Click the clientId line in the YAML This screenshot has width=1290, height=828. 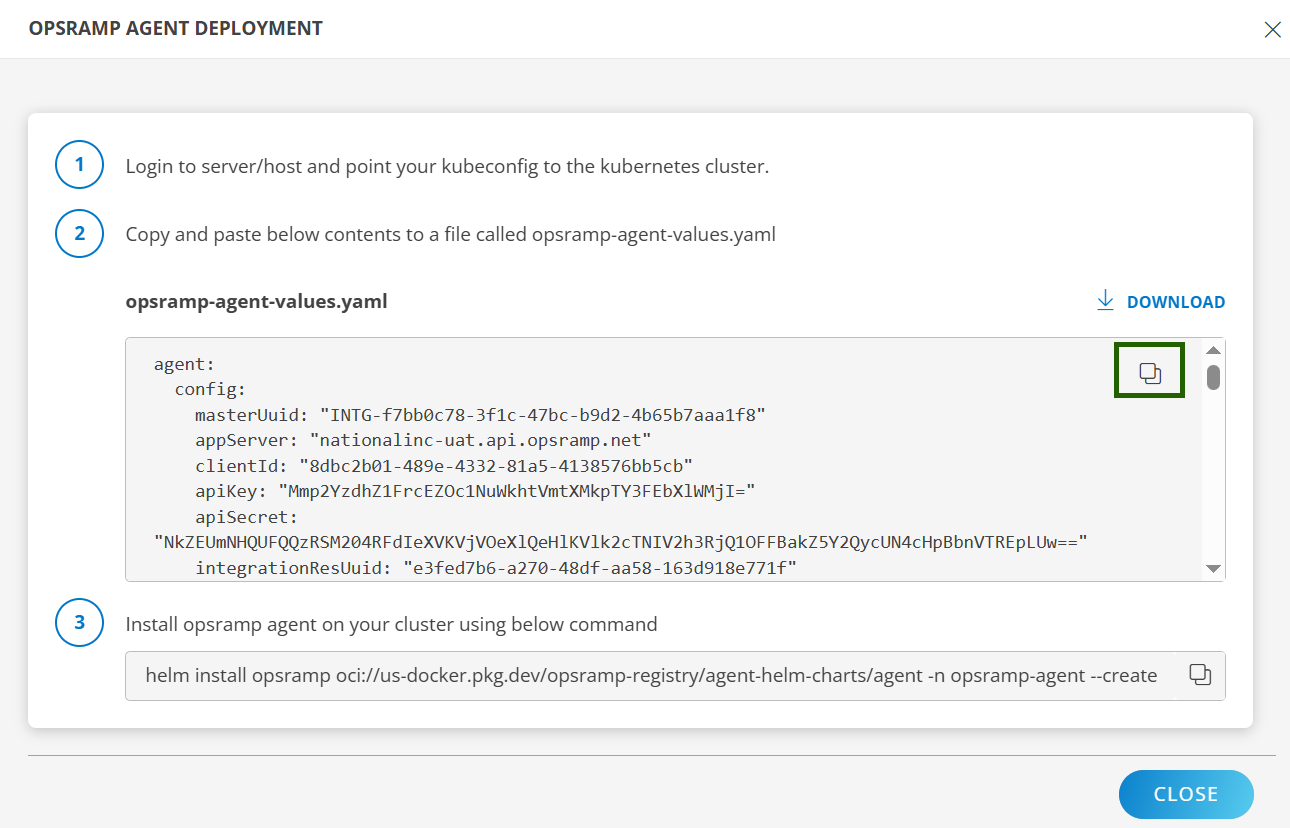click(444, 466)
